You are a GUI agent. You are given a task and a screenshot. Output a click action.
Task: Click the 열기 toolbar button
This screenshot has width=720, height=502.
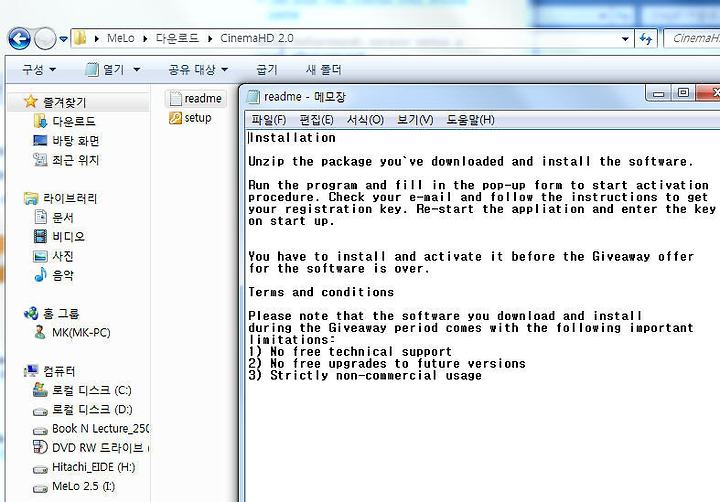pos(105,69)
